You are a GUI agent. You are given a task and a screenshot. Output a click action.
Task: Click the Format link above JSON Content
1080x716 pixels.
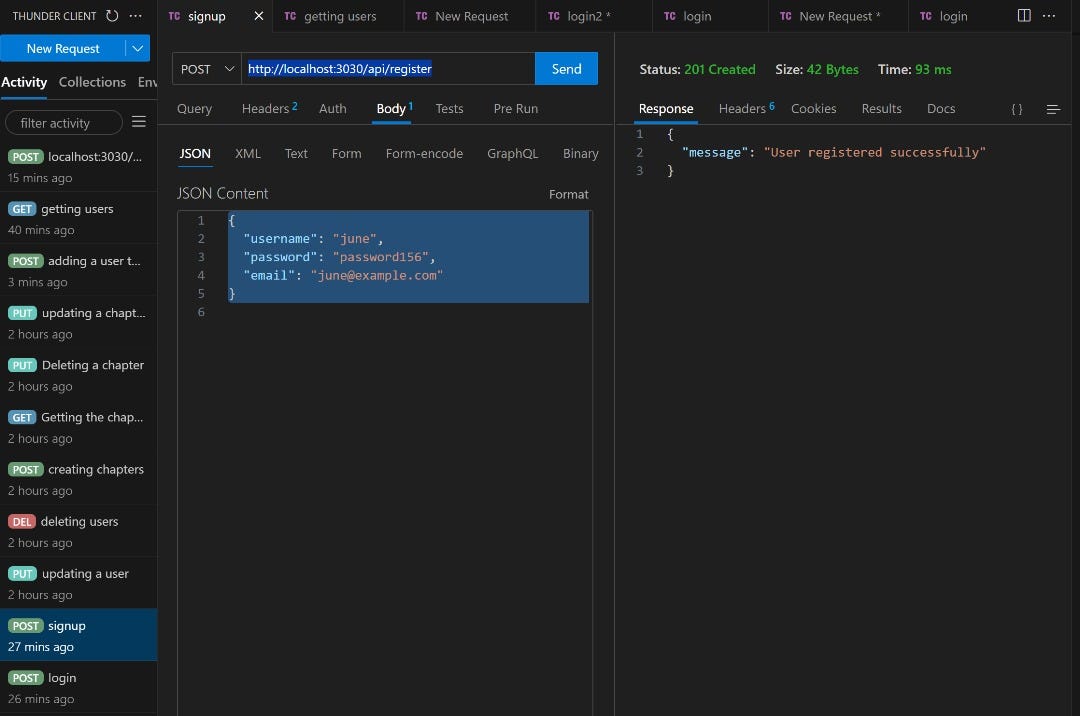[568, 194]
